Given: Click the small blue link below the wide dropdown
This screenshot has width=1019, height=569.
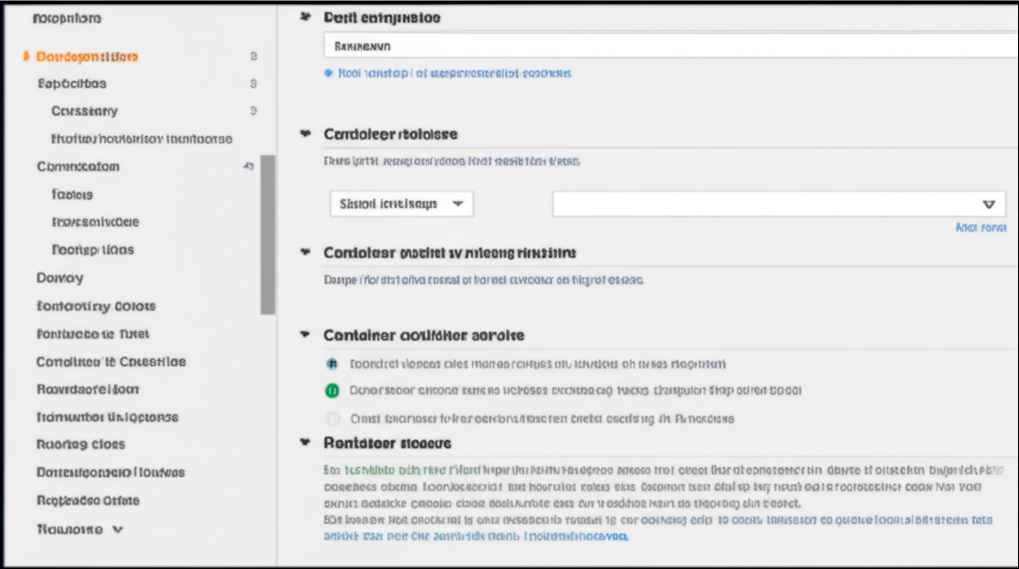Looking at the screenshot, I should [980, 228].
